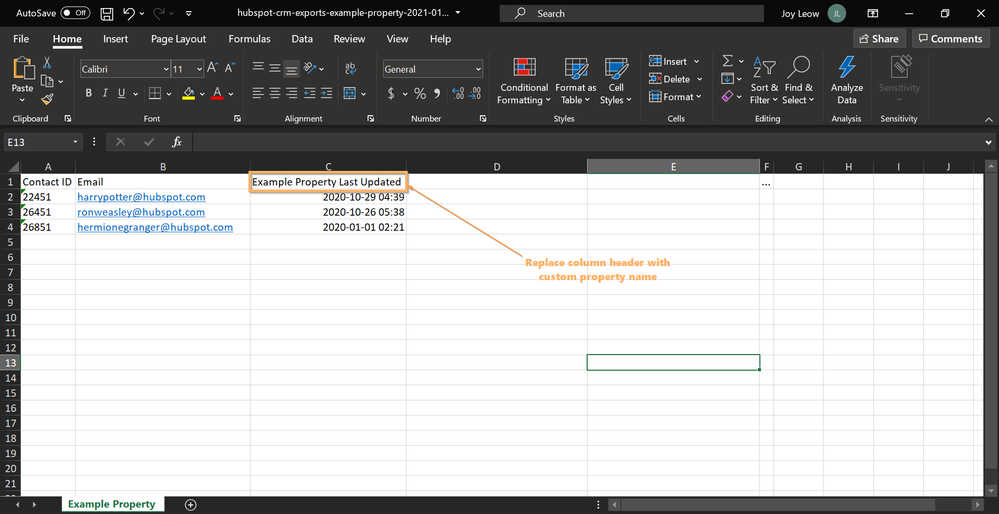Click inside the formula bar input
The image size is (999, 514).
pyautogui.click(x=586, y=142)
